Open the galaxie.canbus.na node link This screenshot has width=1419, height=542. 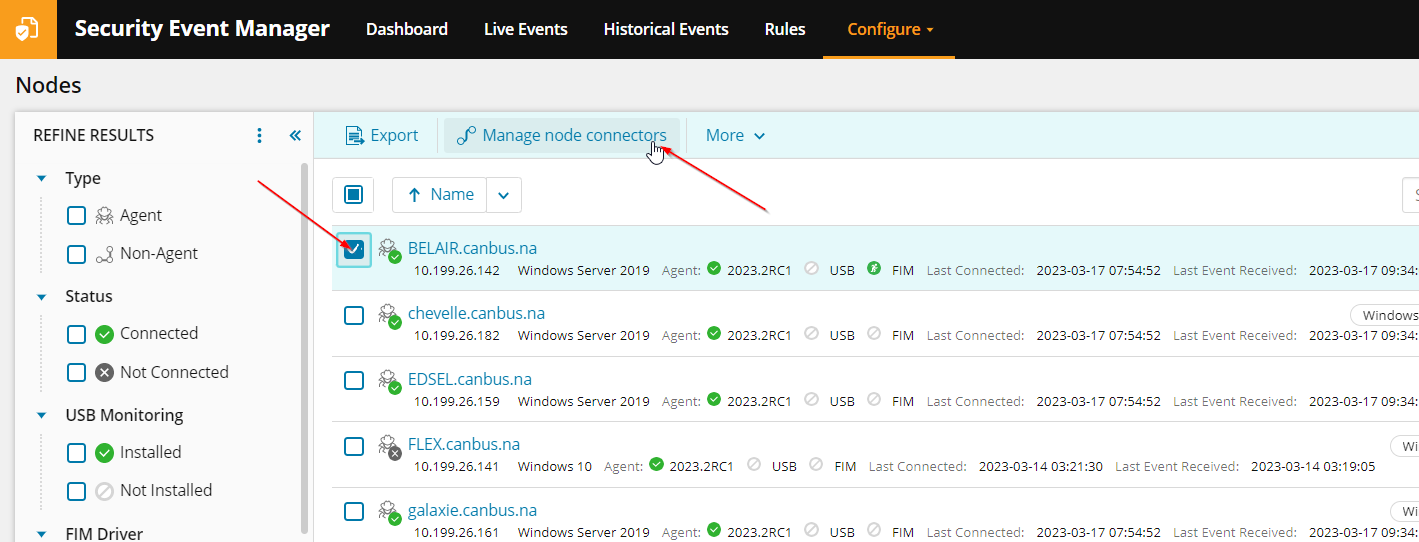click(x=472, y=510)
